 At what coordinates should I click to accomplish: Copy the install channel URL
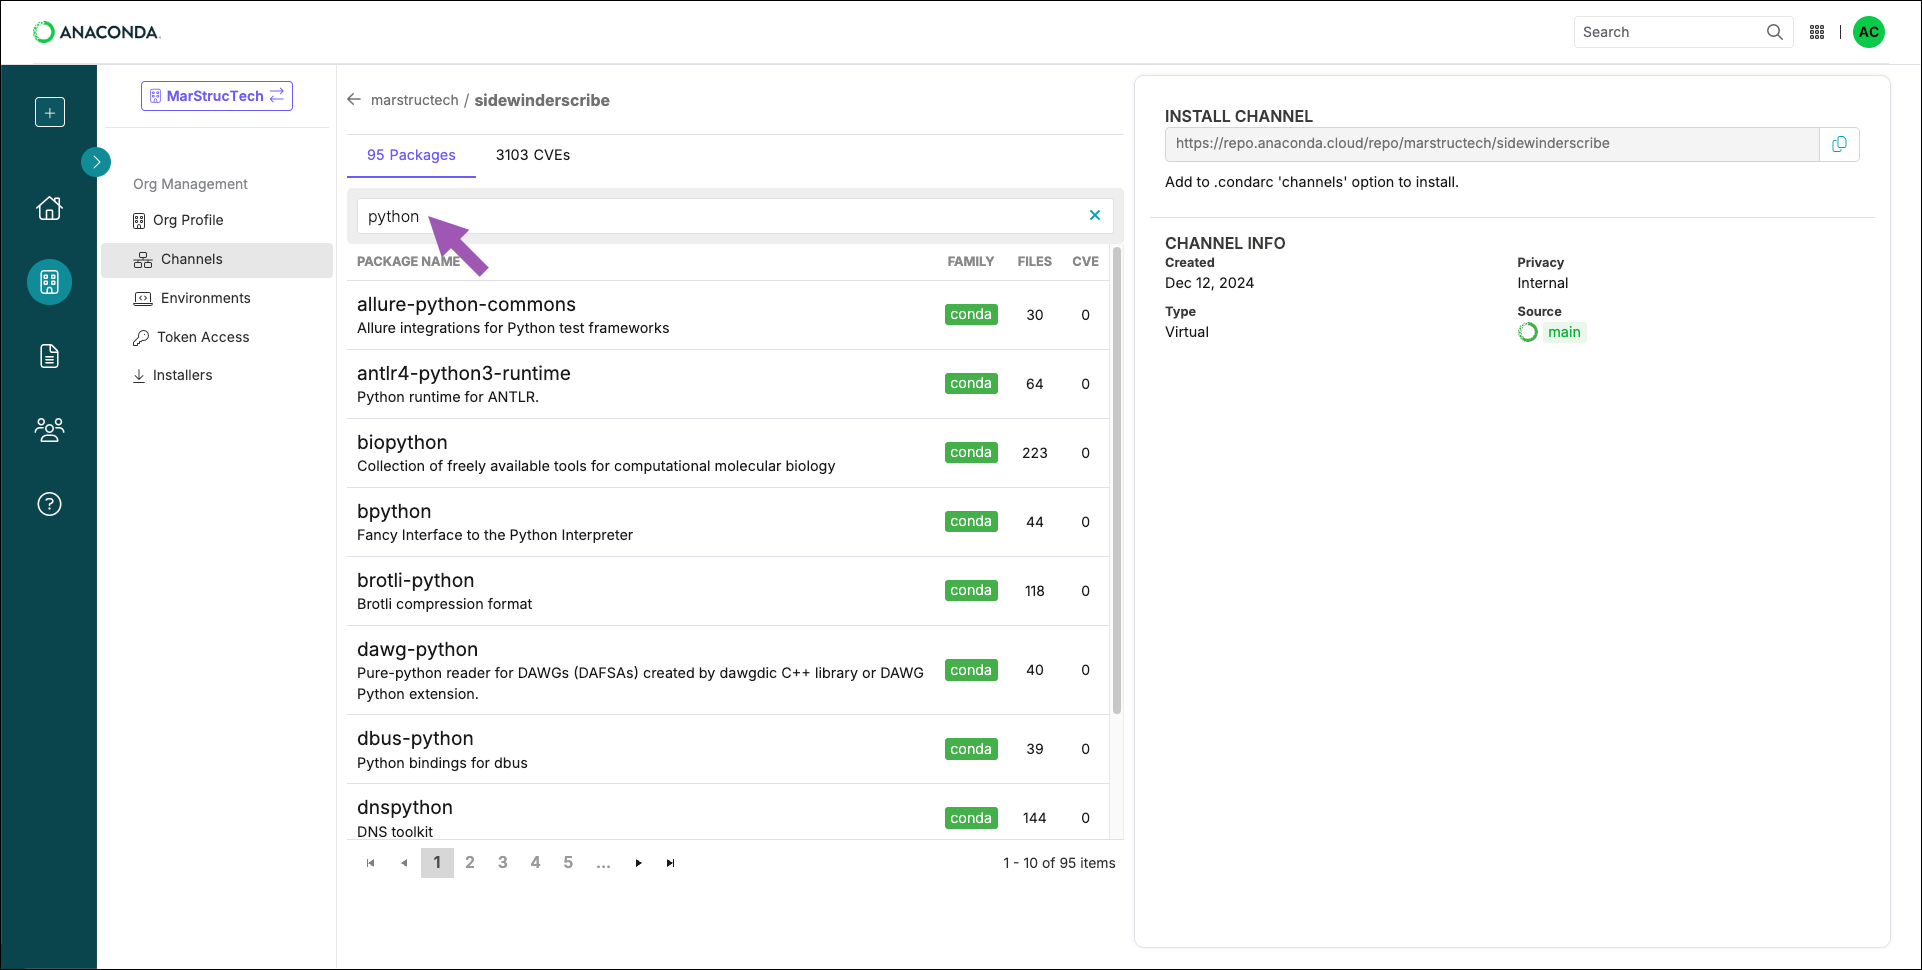coord(1839,144)
